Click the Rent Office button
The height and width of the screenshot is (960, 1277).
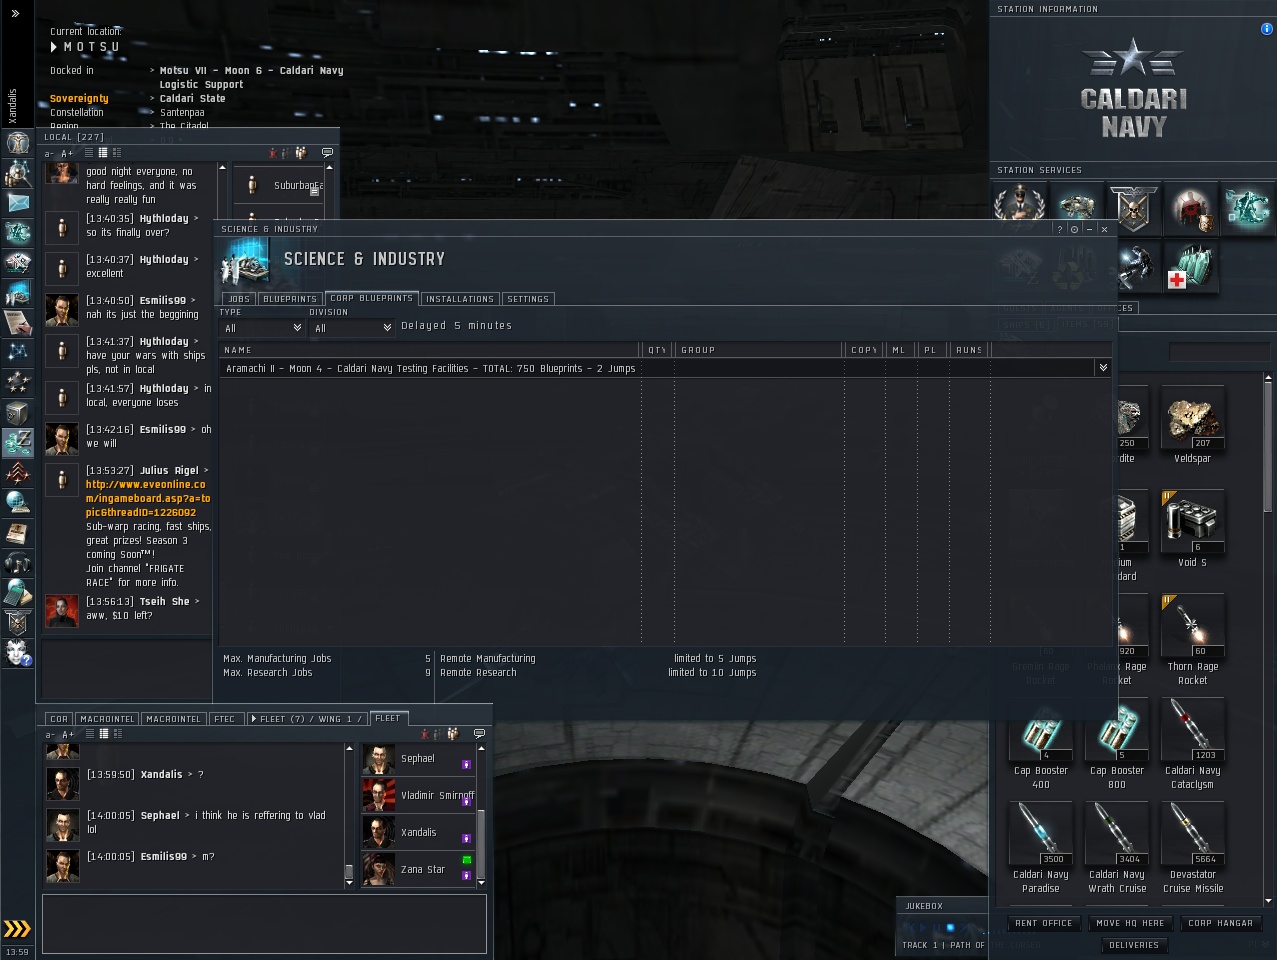pos(1043,923)
